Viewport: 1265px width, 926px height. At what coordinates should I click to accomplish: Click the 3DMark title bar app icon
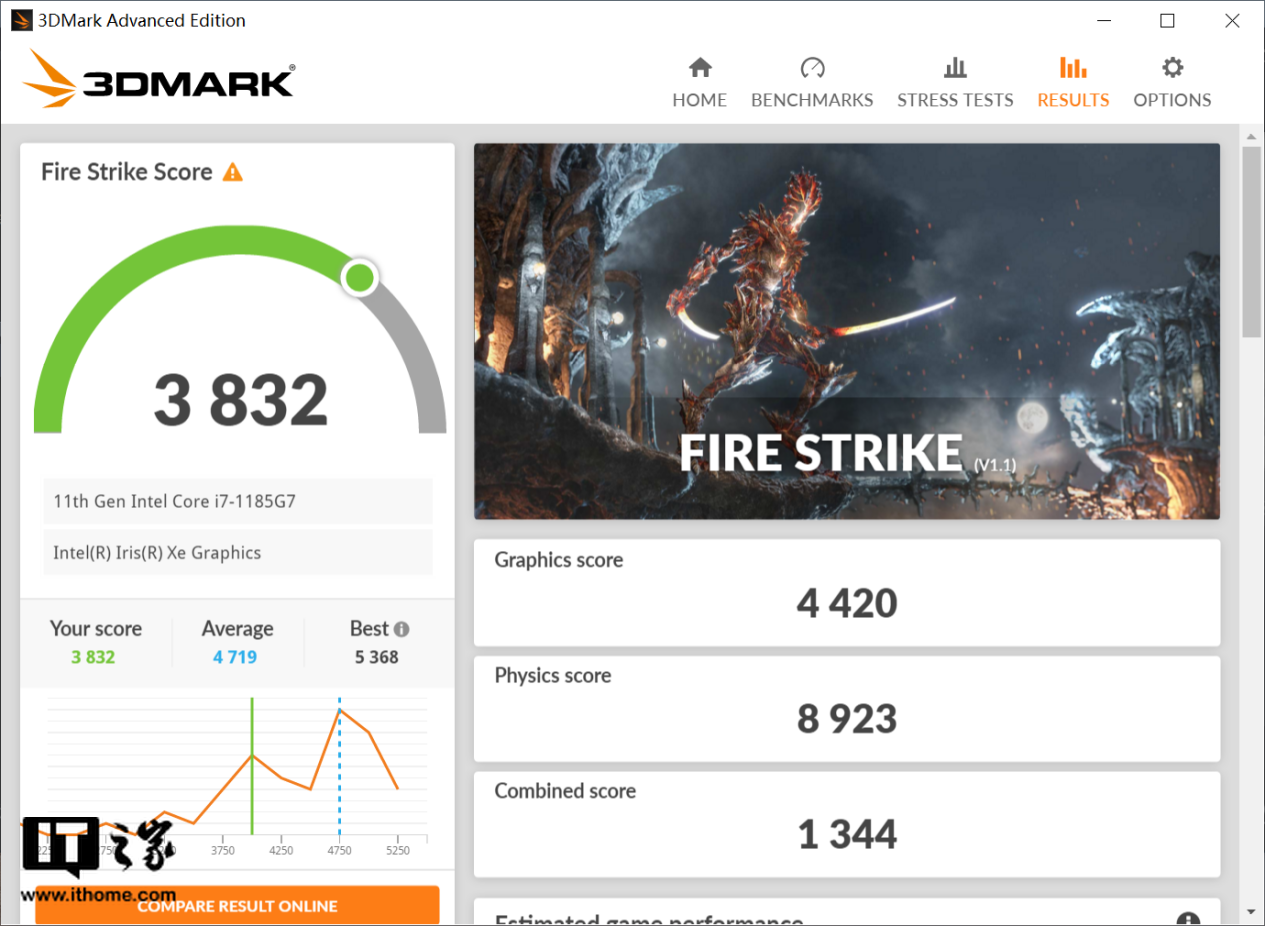click(21, 20)
